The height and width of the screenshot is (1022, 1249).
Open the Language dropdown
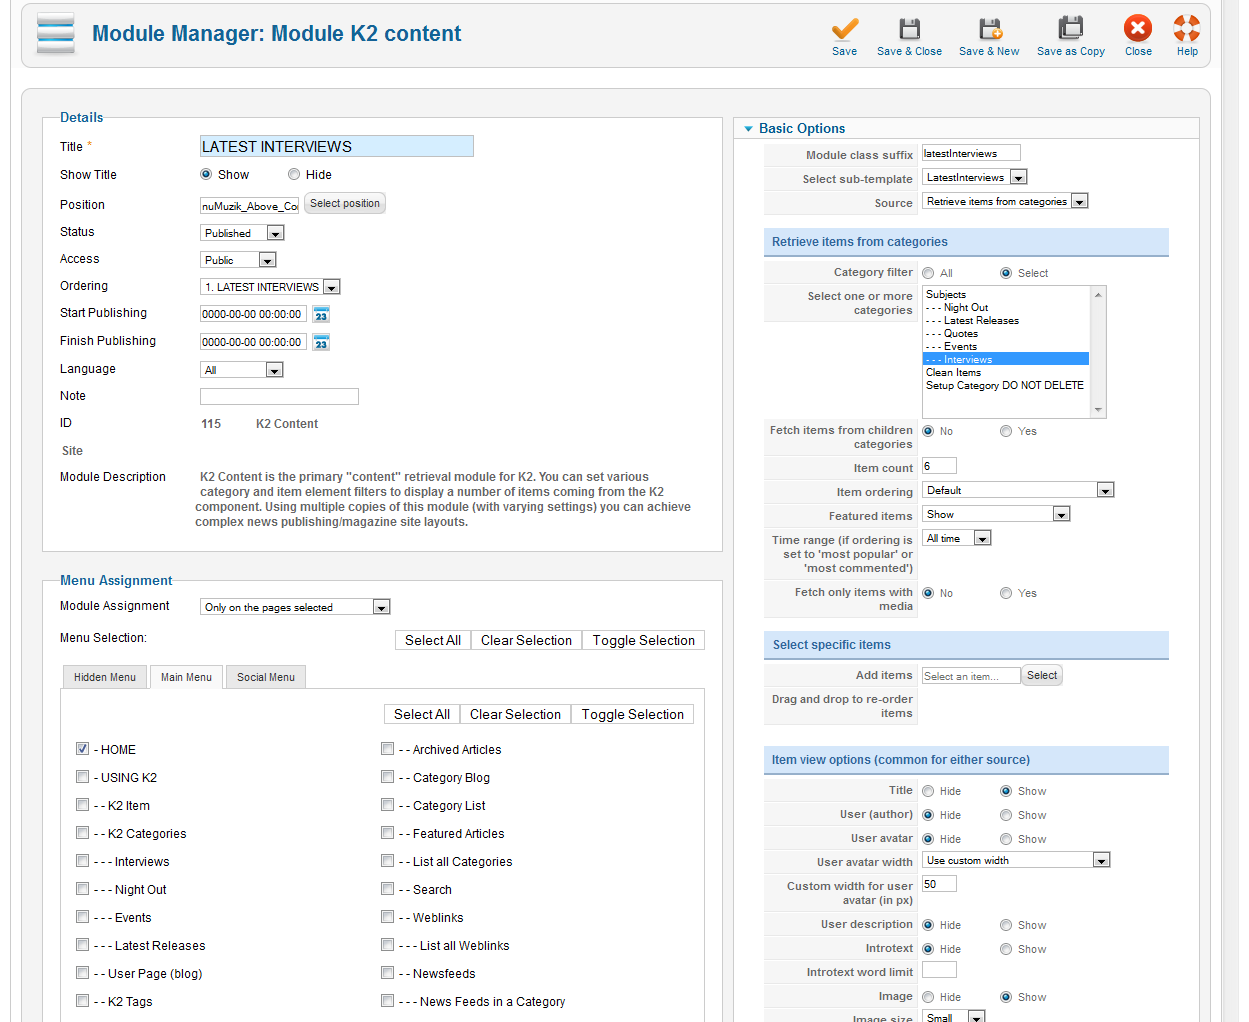[x=242, y=370]
